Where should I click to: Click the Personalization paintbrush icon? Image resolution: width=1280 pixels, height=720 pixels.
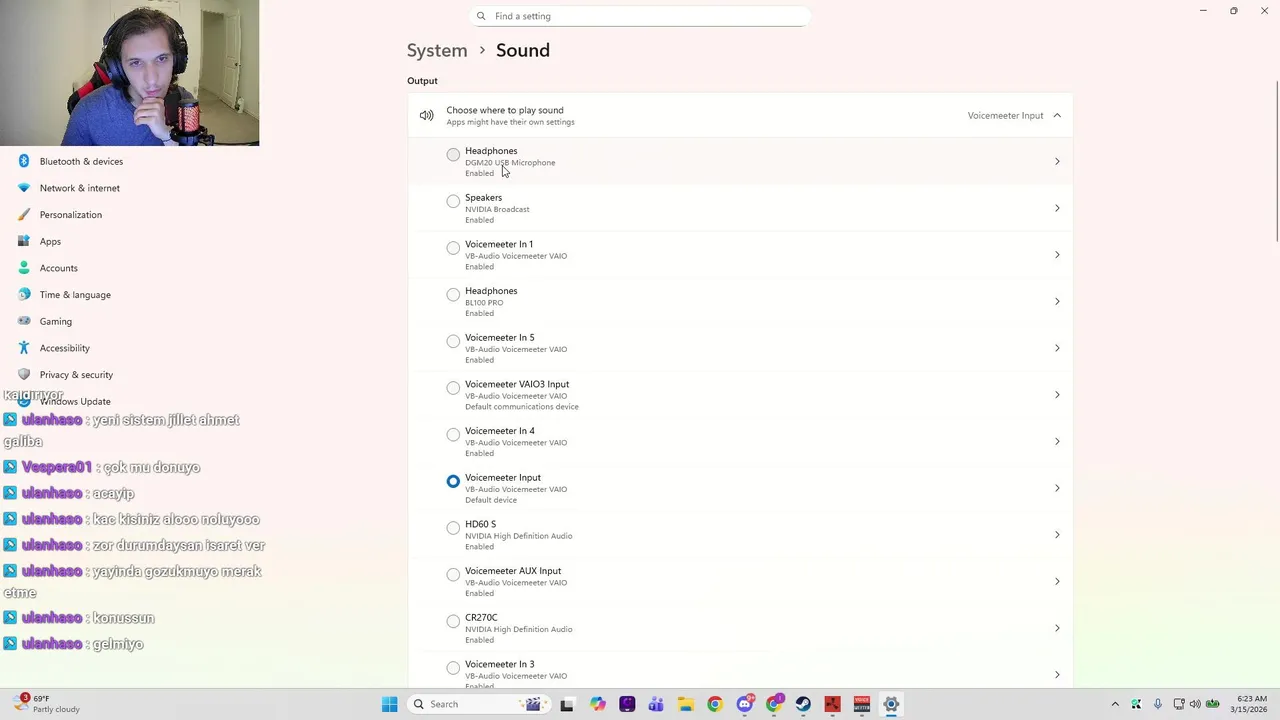(x=24, y=214)
